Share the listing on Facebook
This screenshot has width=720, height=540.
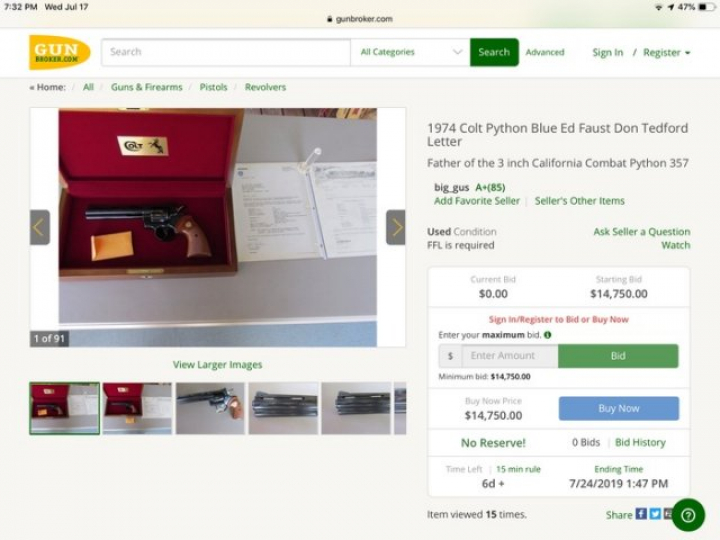pos(642,514)
